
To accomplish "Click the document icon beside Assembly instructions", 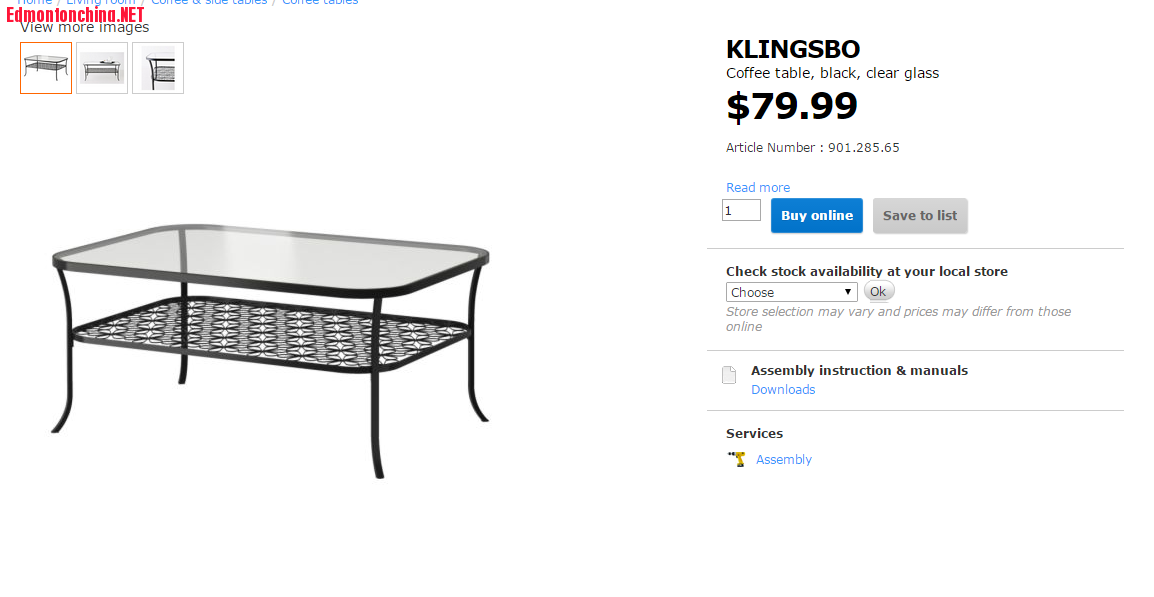I will (729, 375).
